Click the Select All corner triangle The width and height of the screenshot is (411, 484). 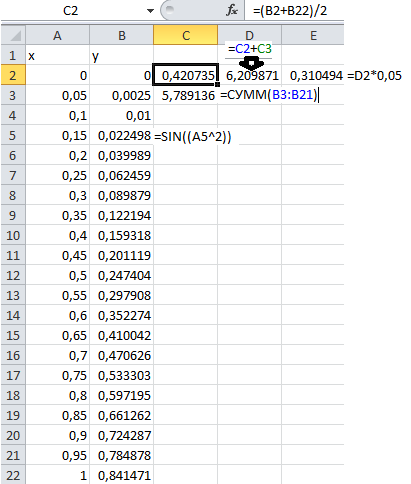13,35
